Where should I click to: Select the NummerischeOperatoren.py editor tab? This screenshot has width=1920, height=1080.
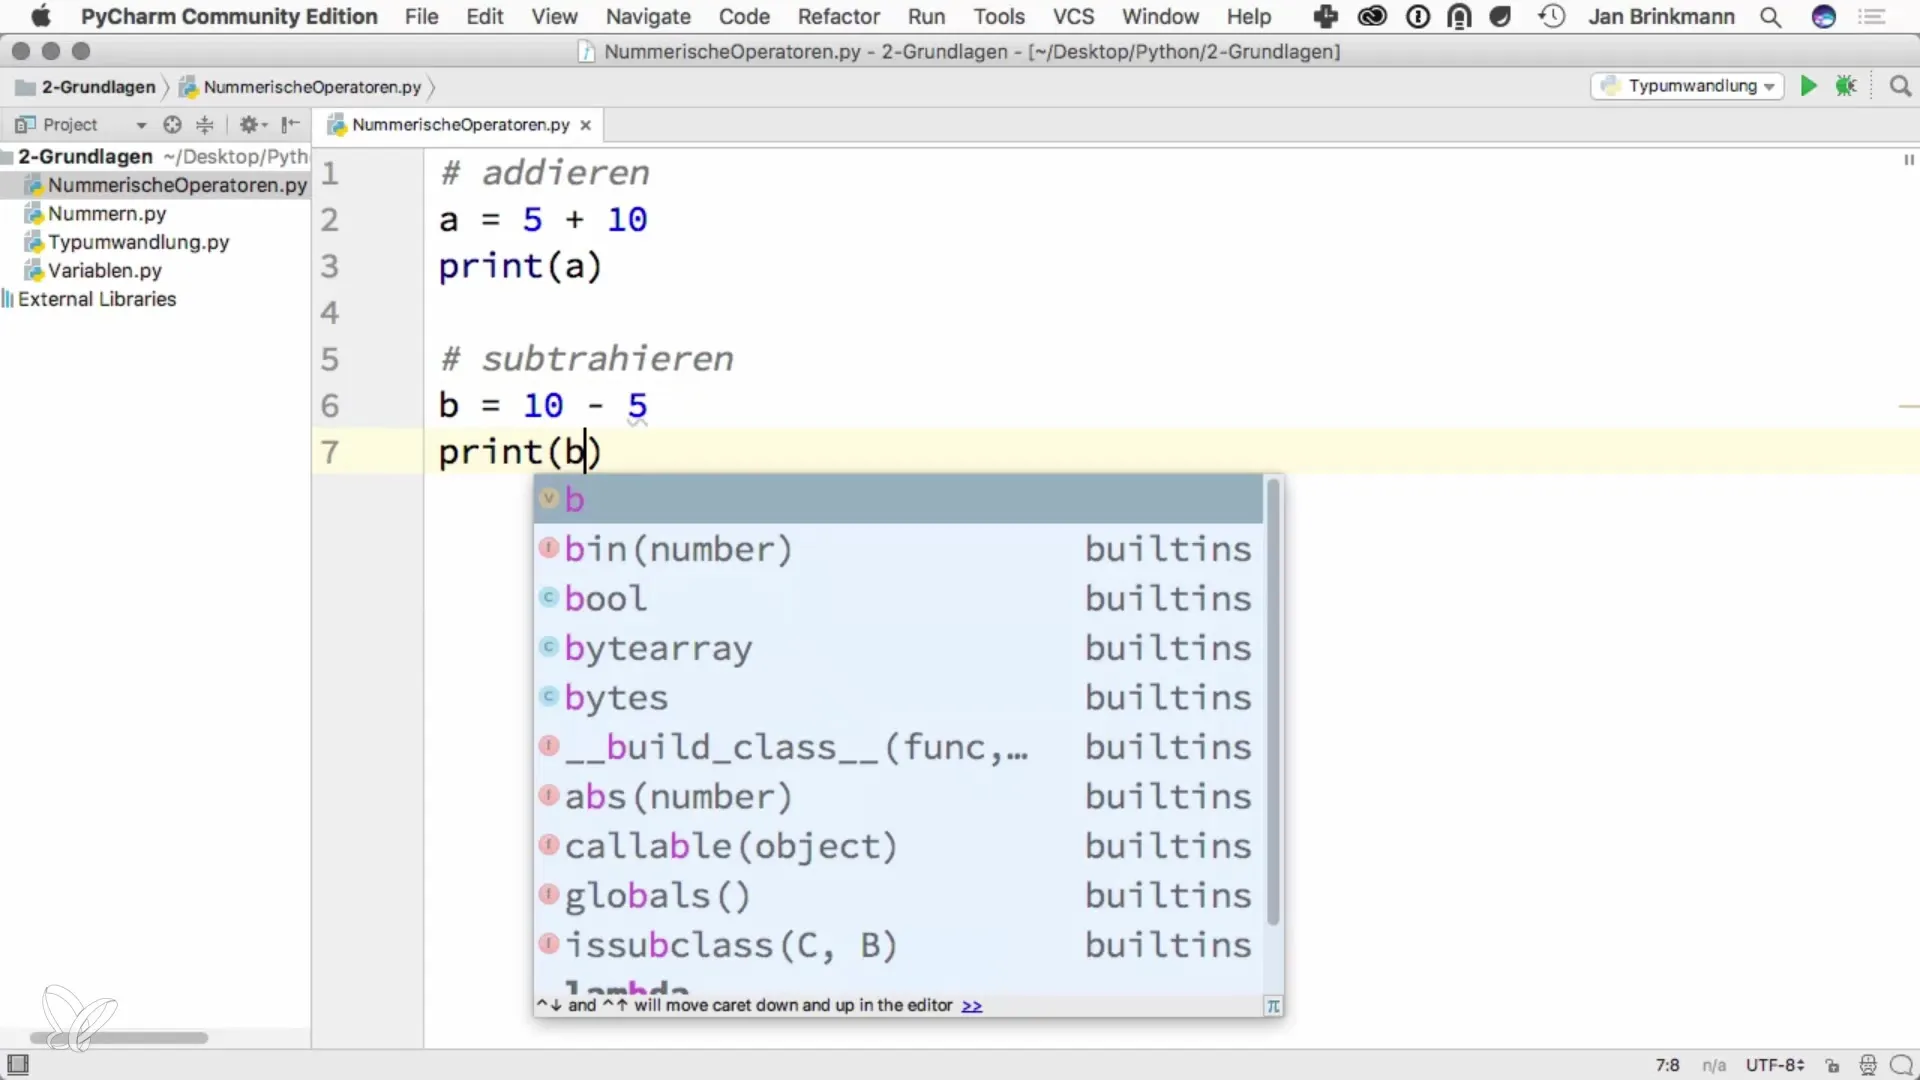(x=460, y=125)
